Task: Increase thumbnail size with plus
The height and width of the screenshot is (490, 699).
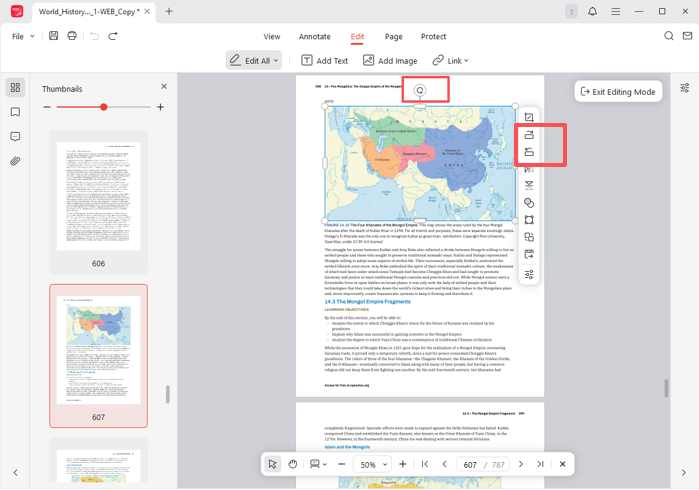Action: click(160, 107)
